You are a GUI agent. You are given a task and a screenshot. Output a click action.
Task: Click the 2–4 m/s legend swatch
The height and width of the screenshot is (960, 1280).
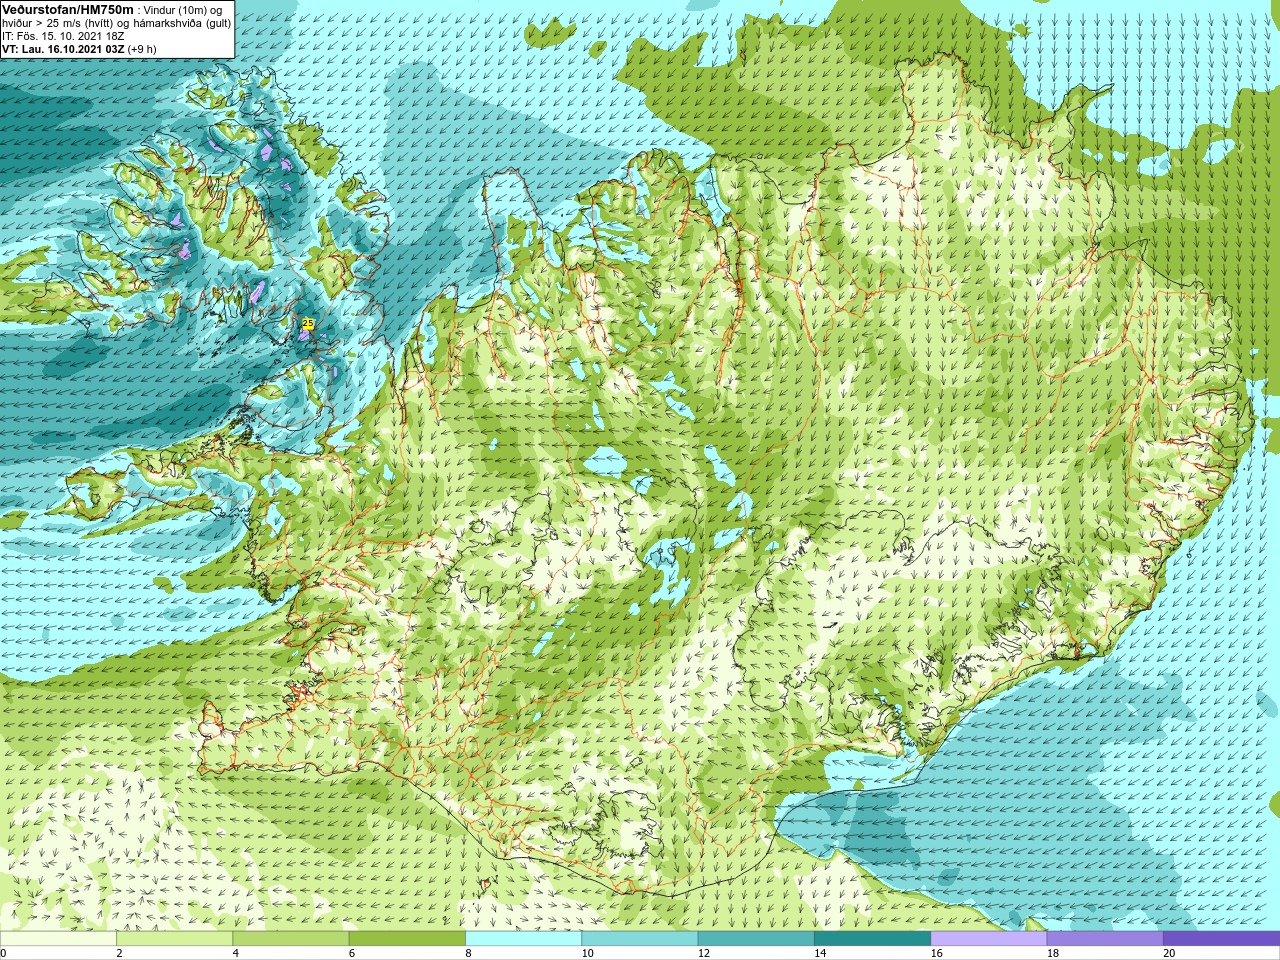tap(174, 938)
